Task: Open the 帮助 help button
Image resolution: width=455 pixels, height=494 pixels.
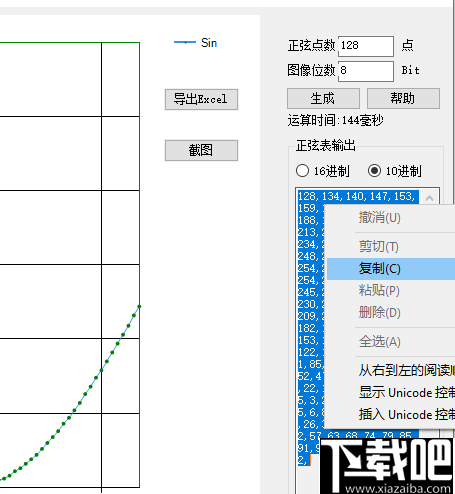Action: 403,98
